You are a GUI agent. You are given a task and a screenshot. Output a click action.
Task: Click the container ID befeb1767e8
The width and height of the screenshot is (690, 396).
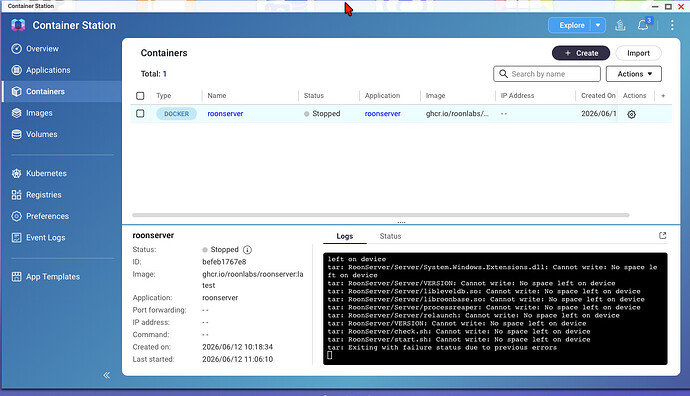[224, 262]
